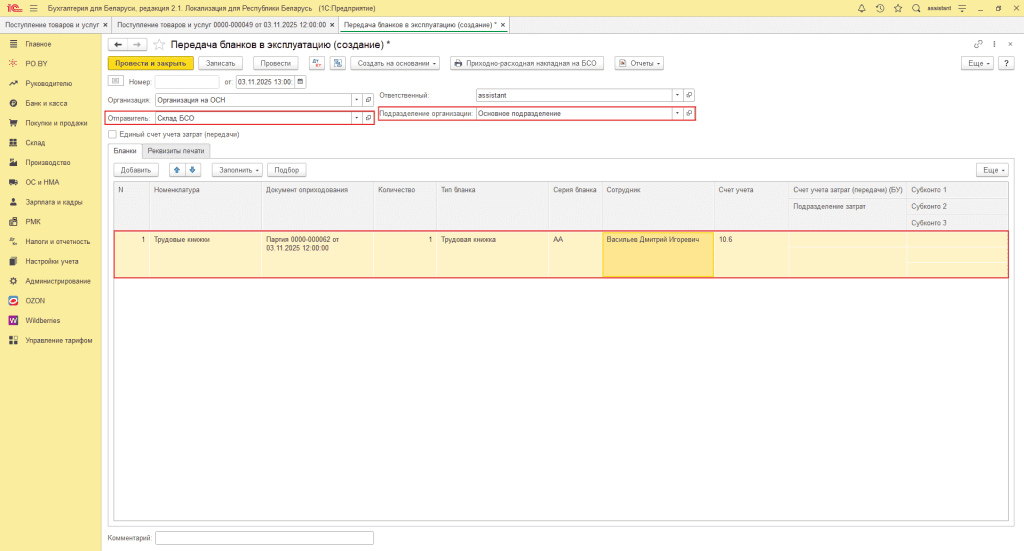The height and width of the screenshot is (551, 1024).
Task: Open the Создать на основании dropdown
Action: pos(396,63)
